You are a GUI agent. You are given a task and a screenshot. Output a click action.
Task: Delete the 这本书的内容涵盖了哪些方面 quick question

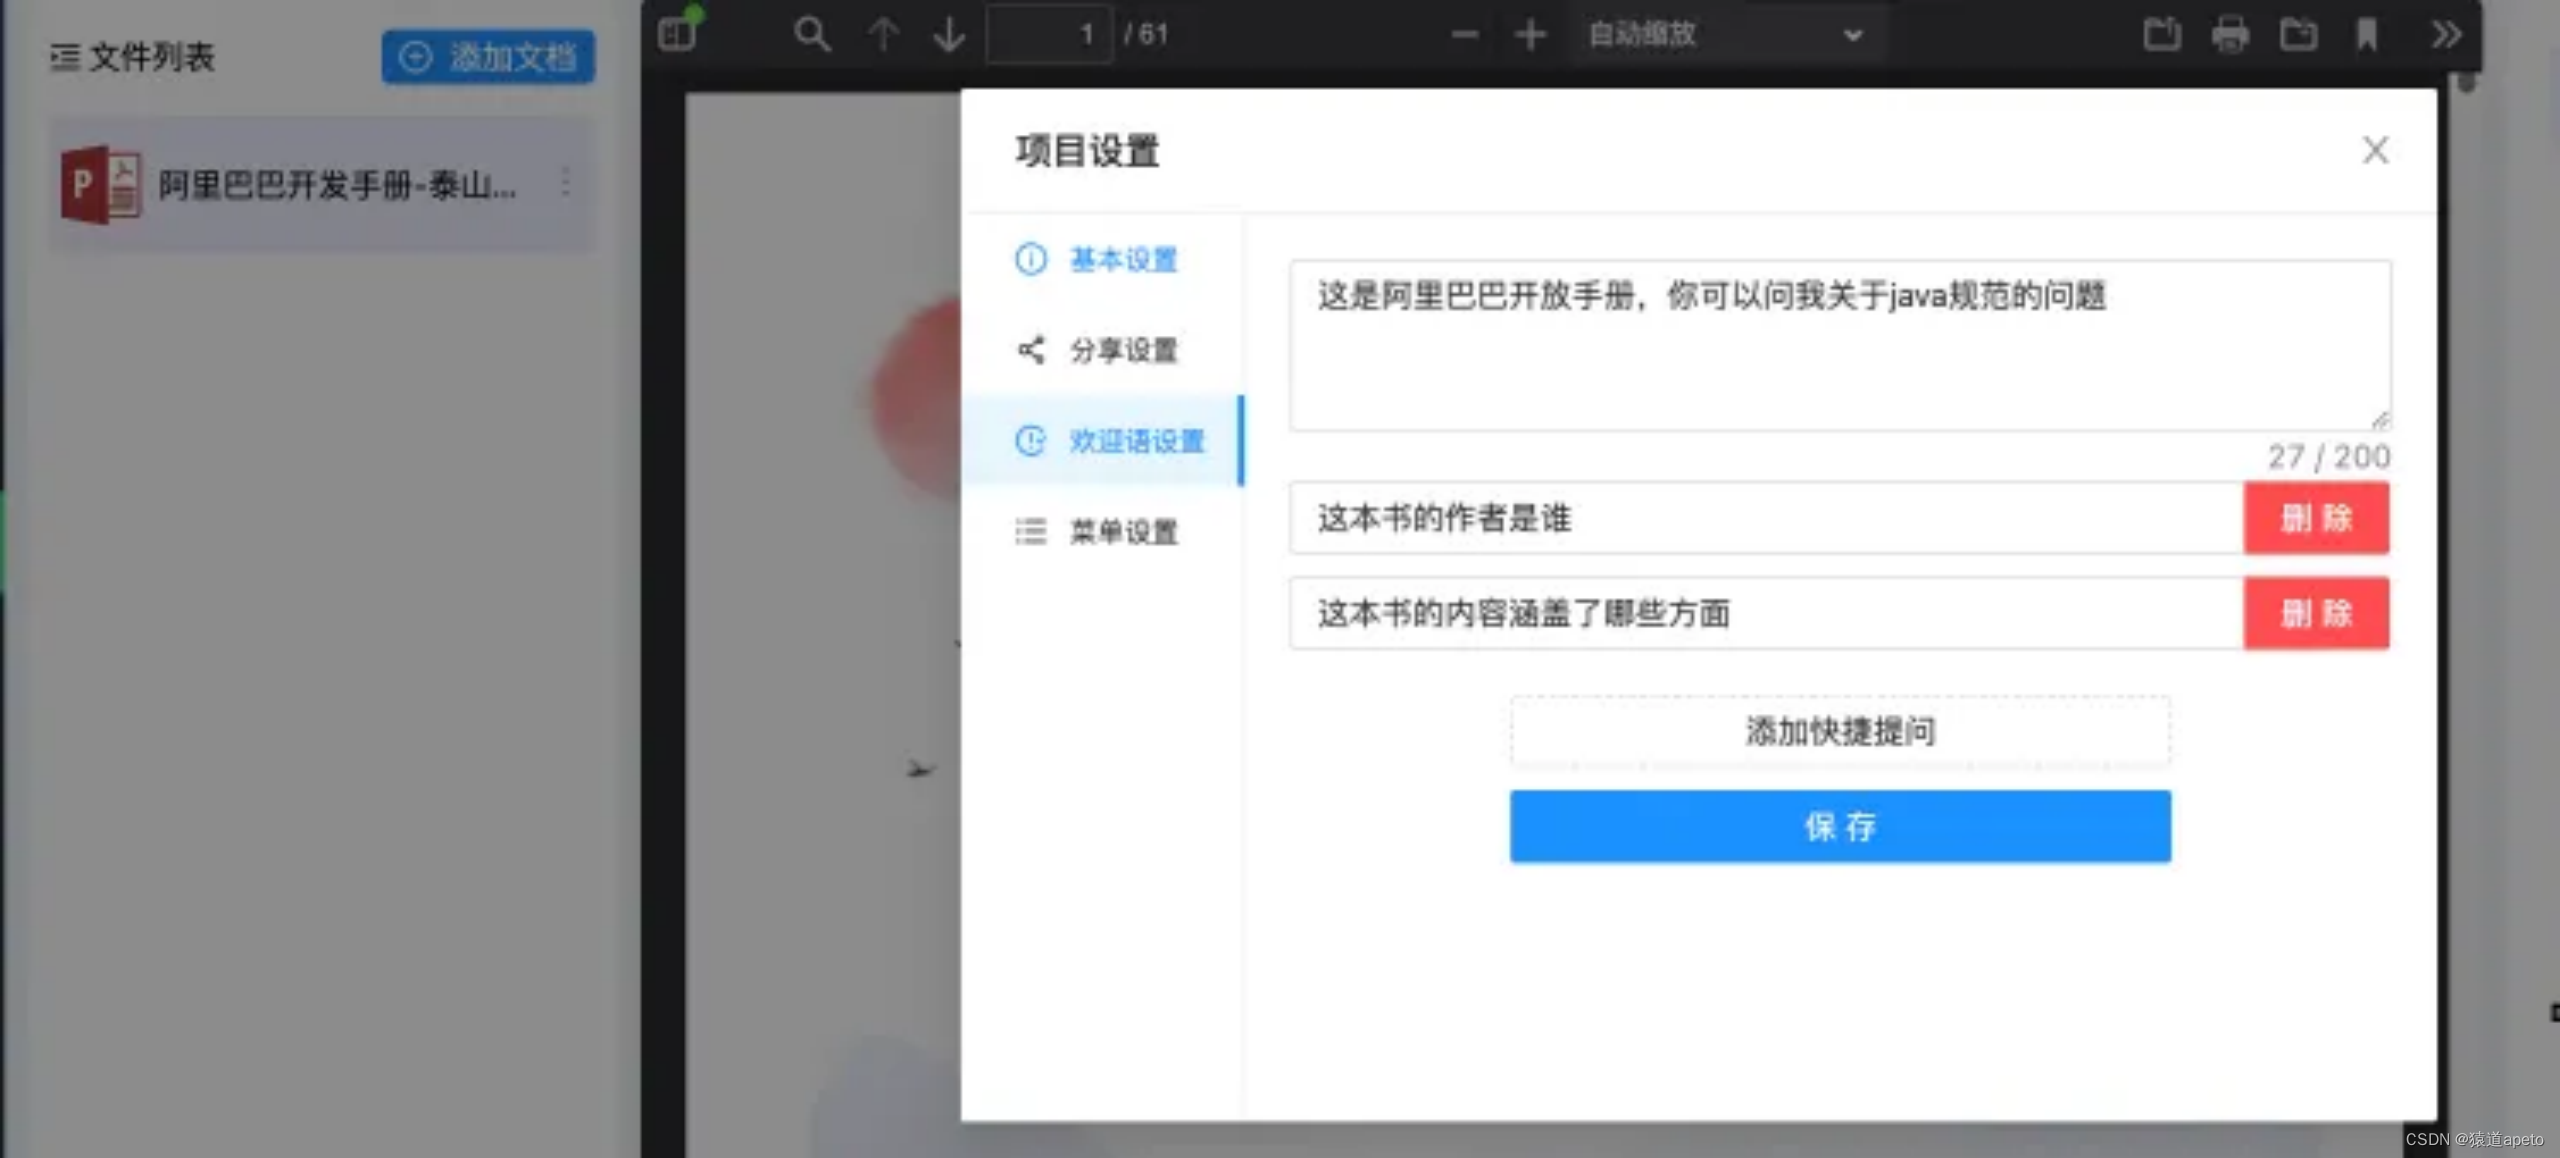click(x=2316, y=613)
